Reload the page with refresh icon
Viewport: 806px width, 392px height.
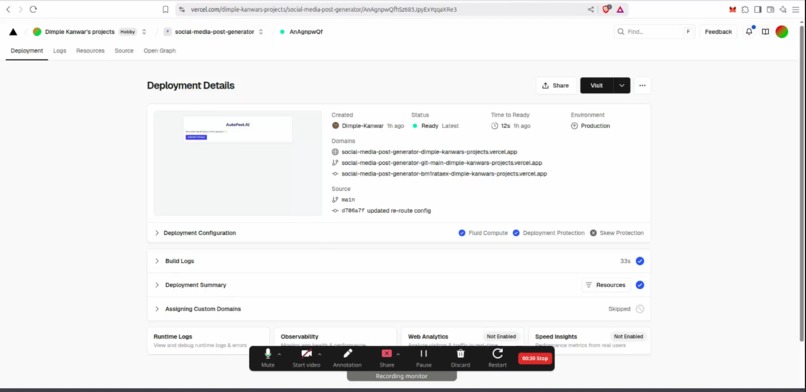tap(33, 9)
